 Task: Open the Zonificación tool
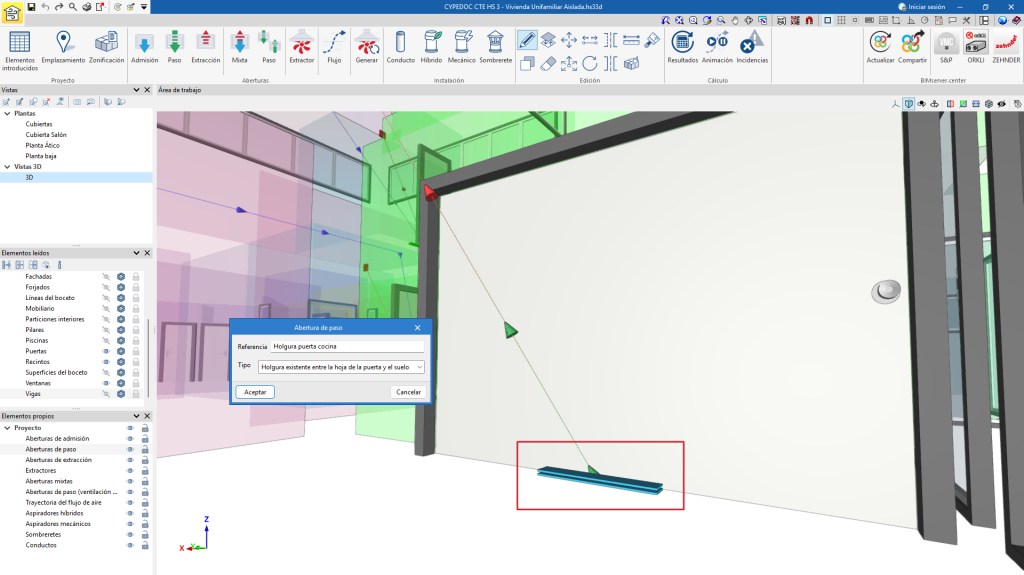106,47
